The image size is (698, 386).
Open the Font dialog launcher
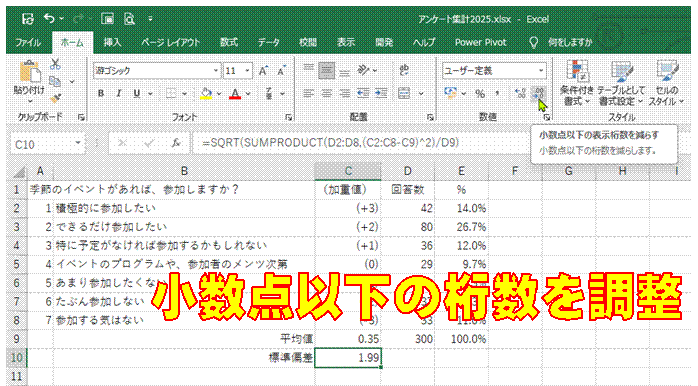[288, 117]
